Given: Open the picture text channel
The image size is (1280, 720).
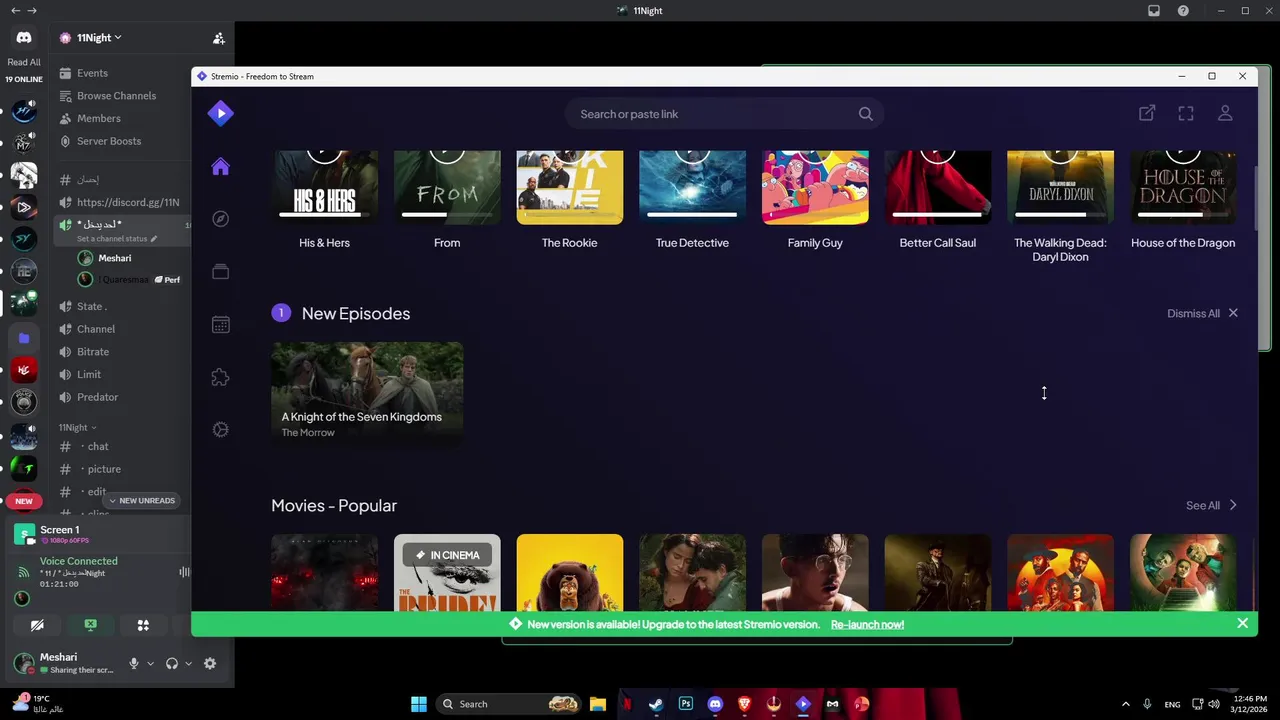Looking at the screenshot, I should [x=104, y=469].
